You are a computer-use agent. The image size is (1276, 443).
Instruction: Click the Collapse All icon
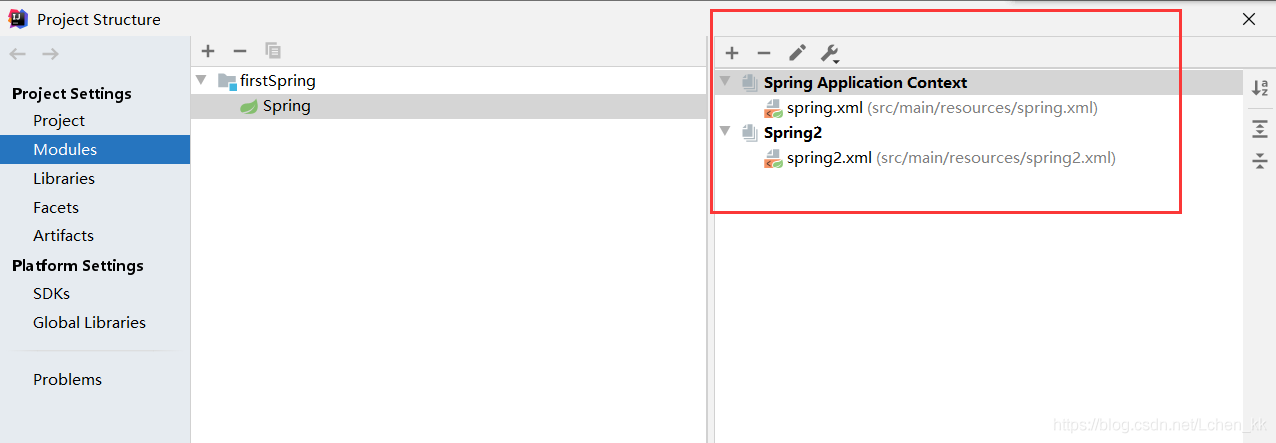(1260, 161)
